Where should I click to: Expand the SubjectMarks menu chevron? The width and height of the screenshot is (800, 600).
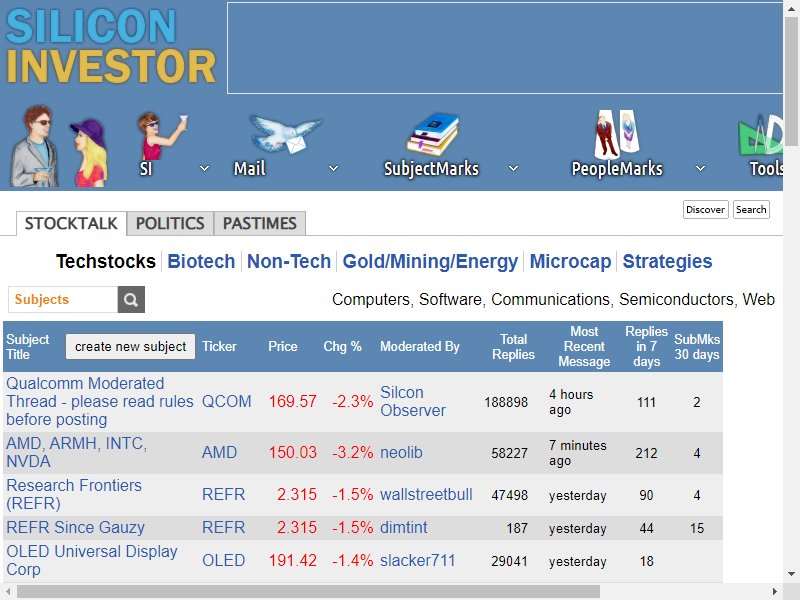pyautogui.click(x=513, y=168)
